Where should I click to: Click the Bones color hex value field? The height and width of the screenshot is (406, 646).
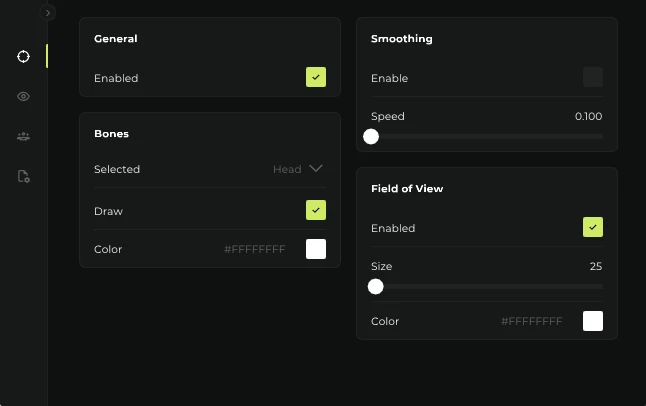[x=254, y=249]
